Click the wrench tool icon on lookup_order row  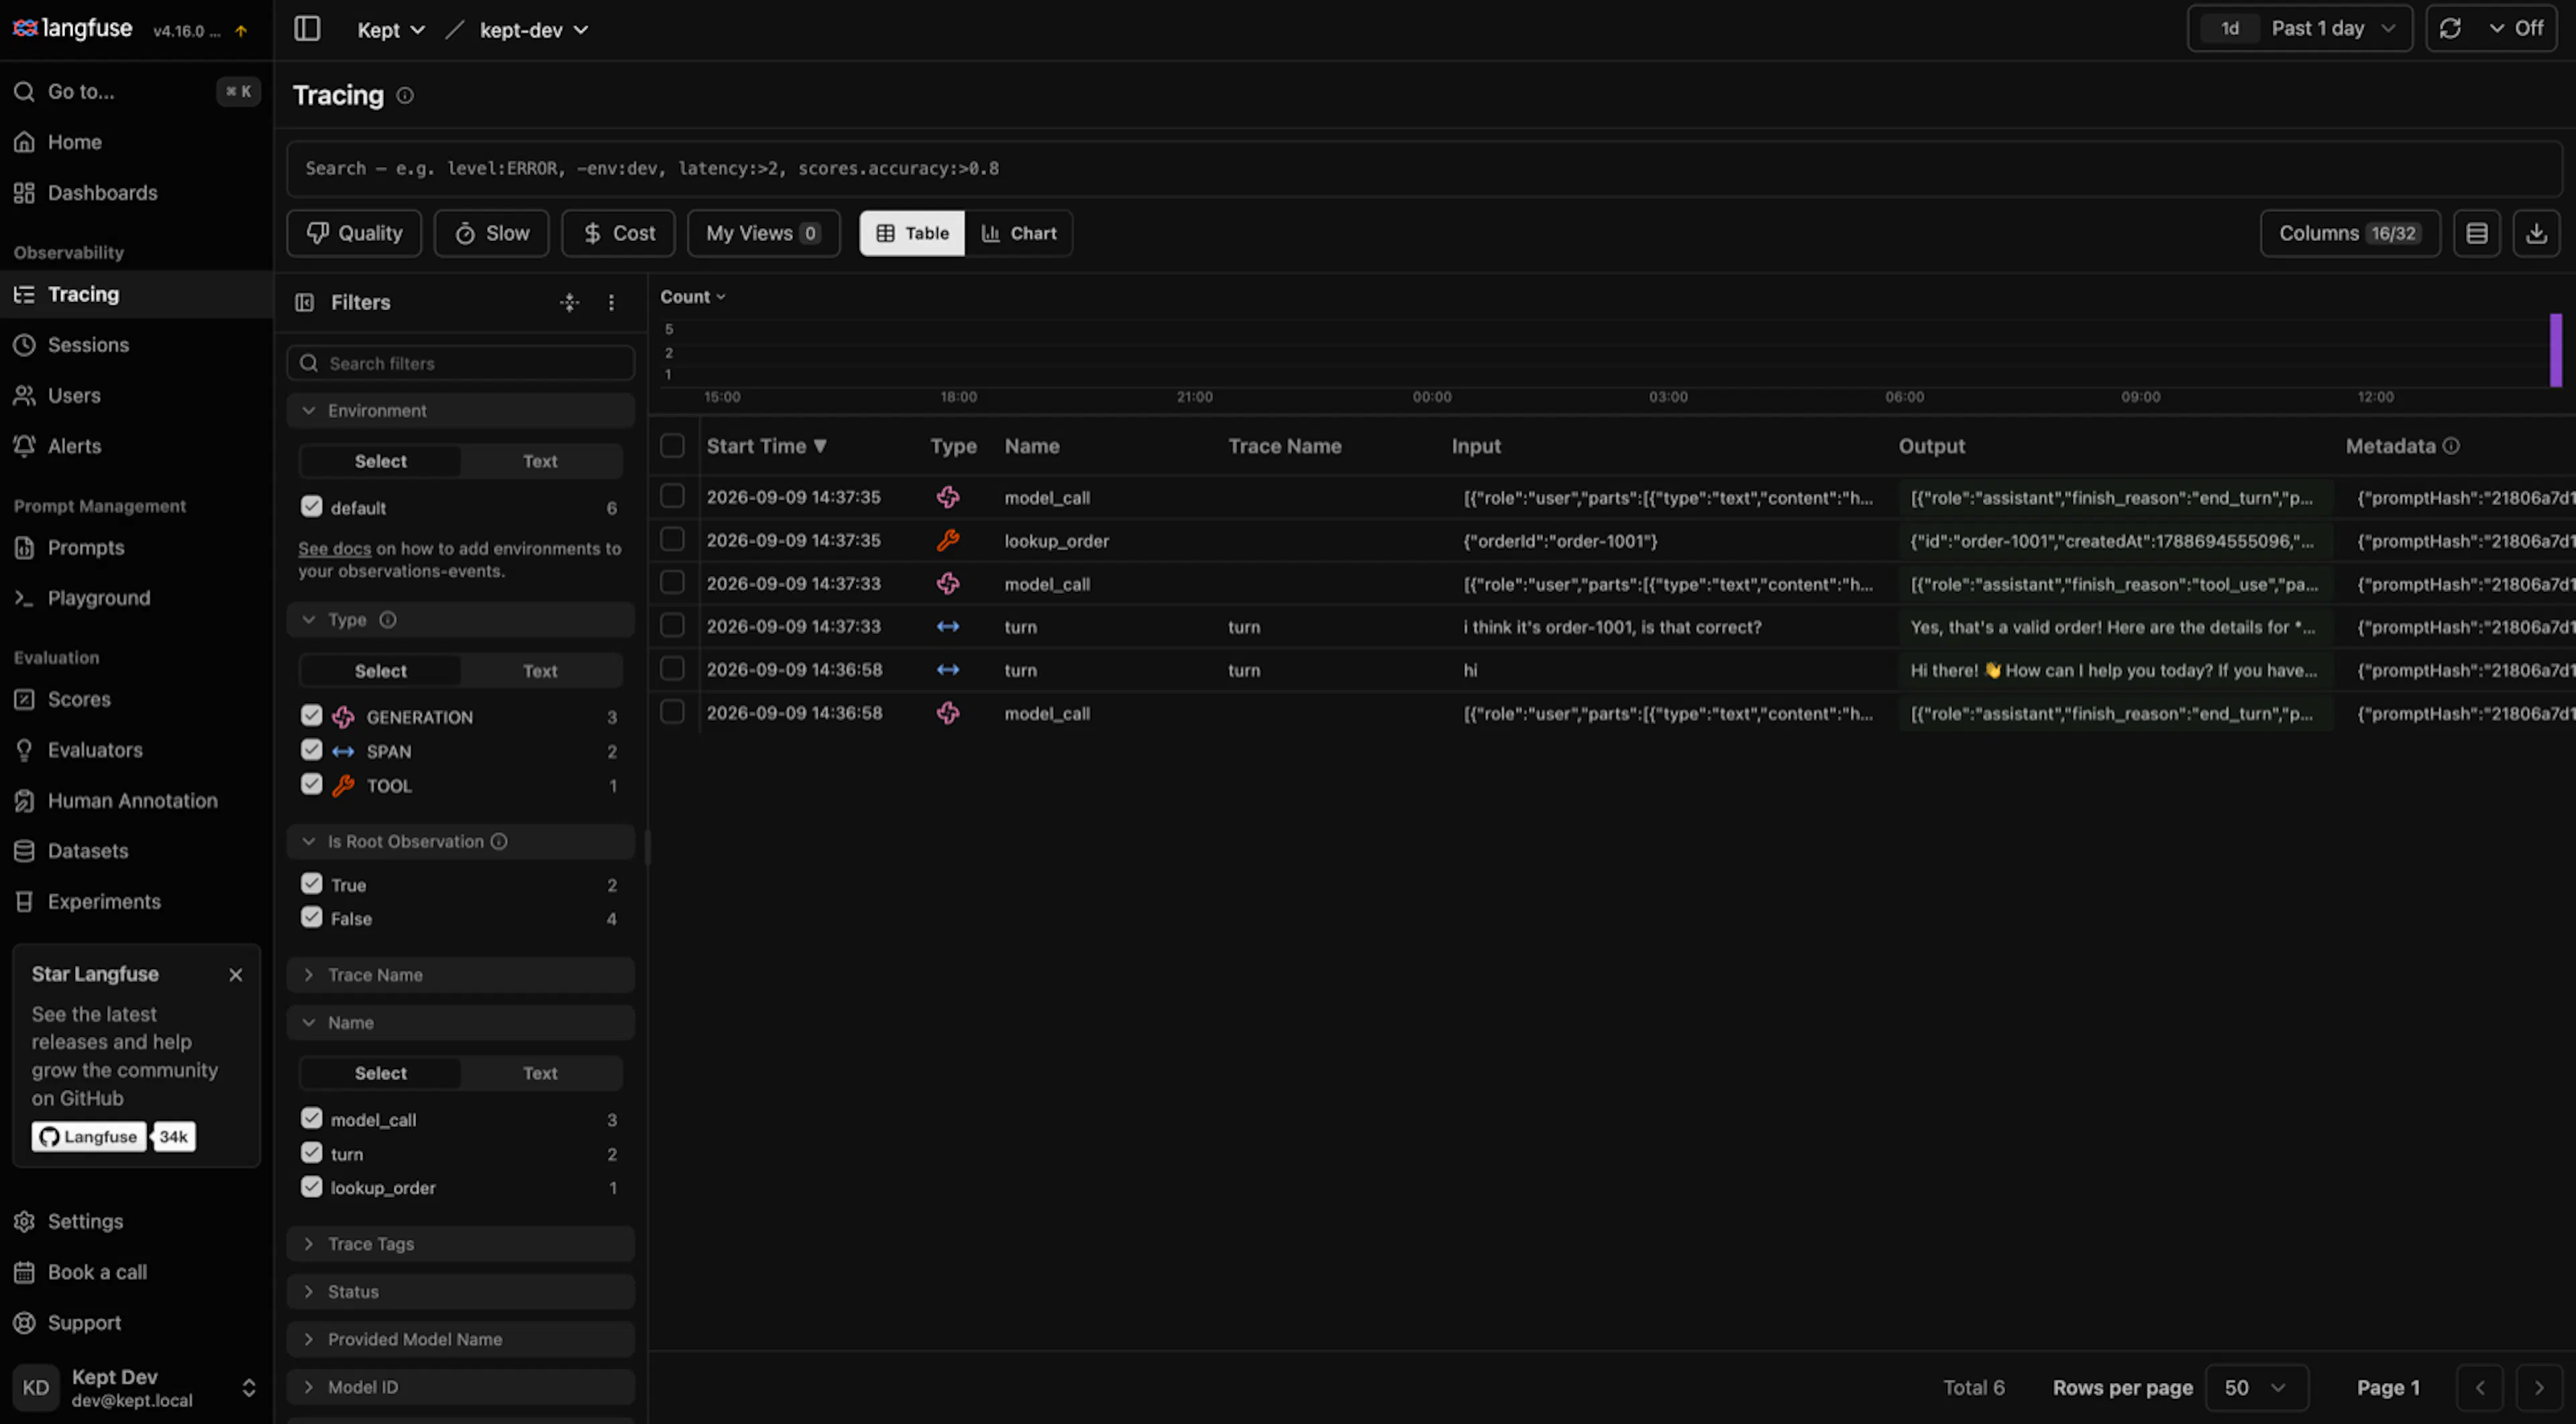coord(948,541)
